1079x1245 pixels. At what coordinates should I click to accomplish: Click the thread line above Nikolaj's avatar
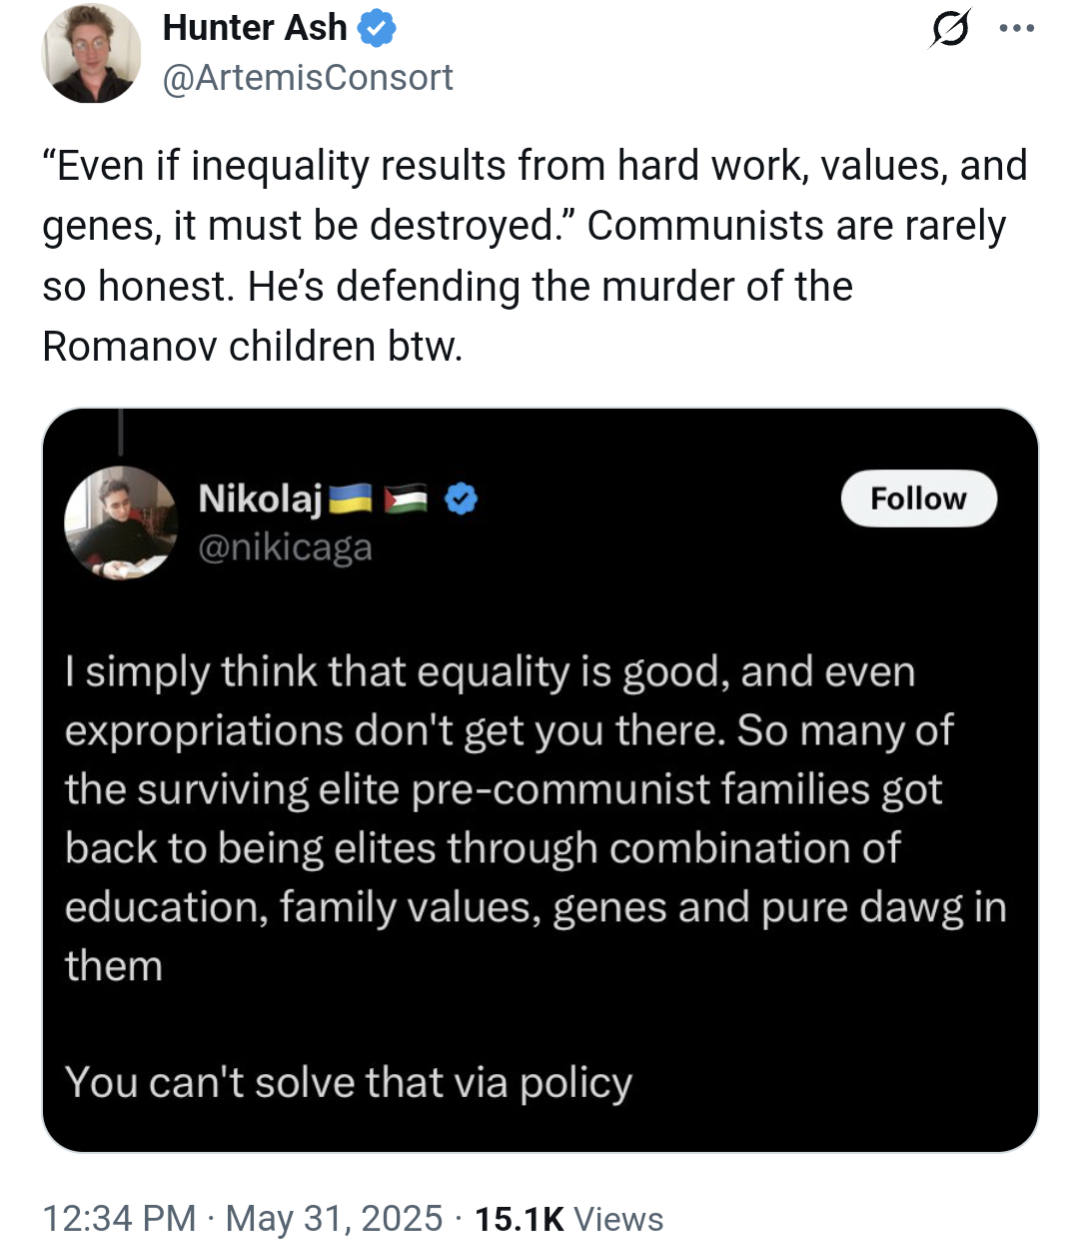pos(120,433)
